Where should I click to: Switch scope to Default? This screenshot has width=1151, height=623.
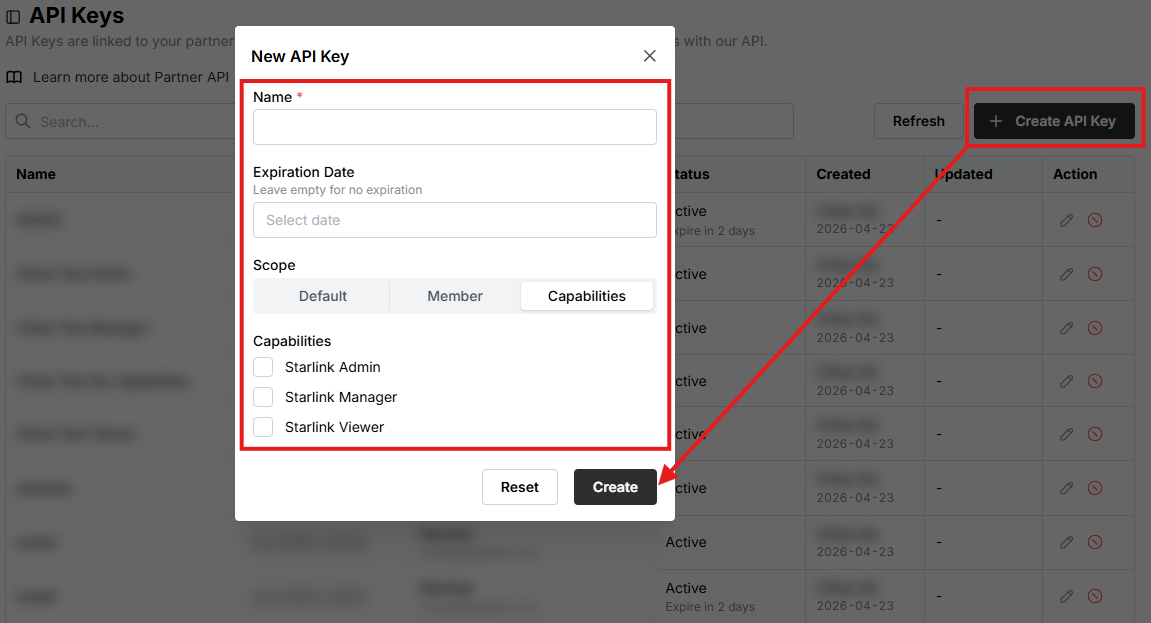tap(322, 296)
